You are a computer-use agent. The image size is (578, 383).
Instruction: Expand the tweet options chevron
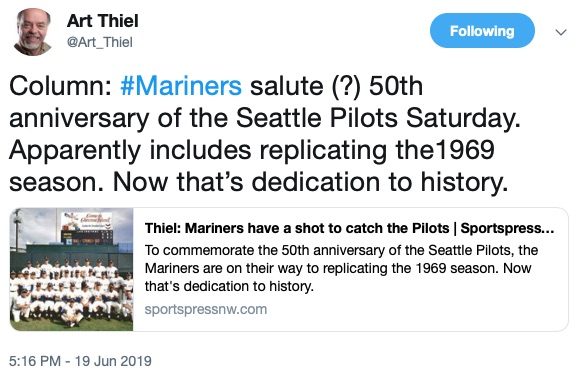tap(561, 32)
